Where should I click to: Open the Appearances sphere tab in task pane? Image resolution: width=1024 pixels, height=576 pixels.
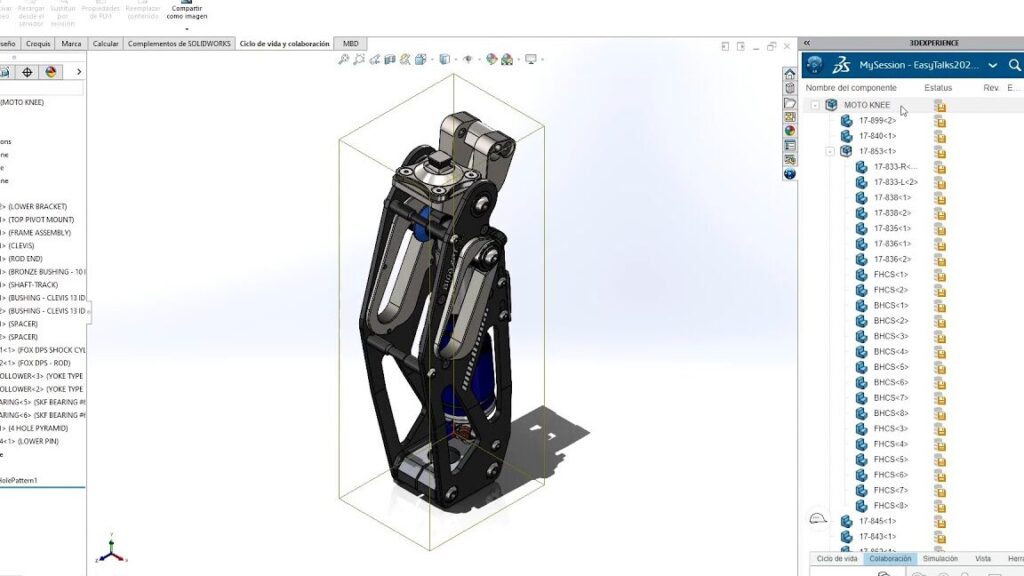click(x=790, y=131)
